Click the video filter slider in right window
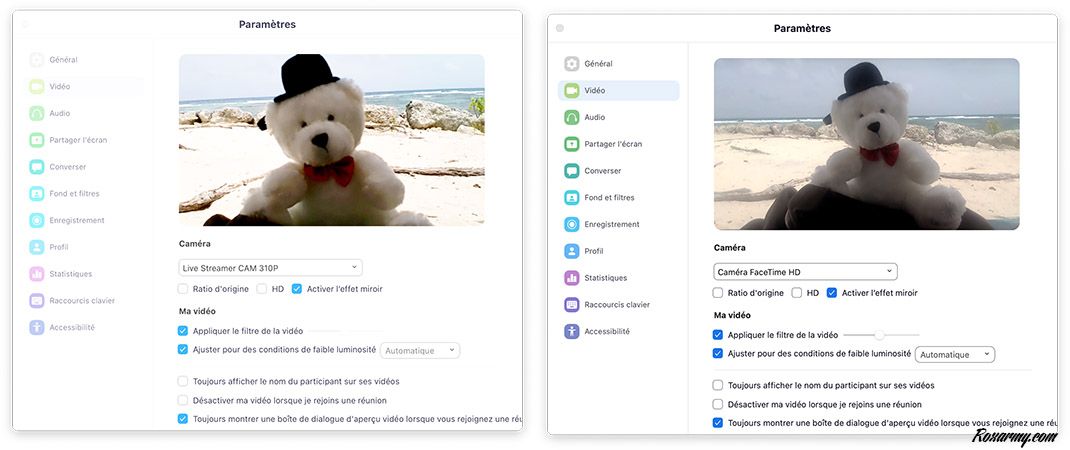Image resolution: width=1070 pixels, height=450 pixels. tap(880, 335)
